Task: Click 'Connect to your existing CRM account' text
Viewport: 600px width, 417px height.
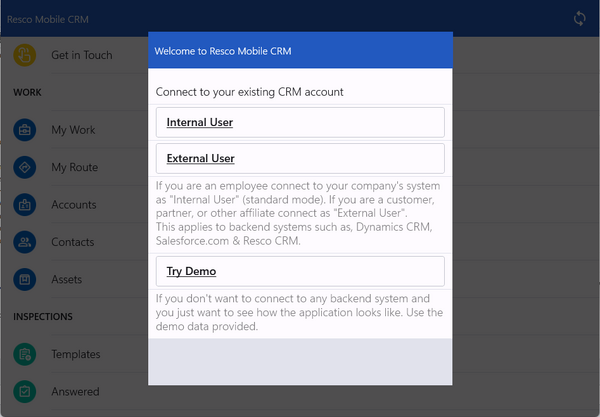Action: coord(249,92)
